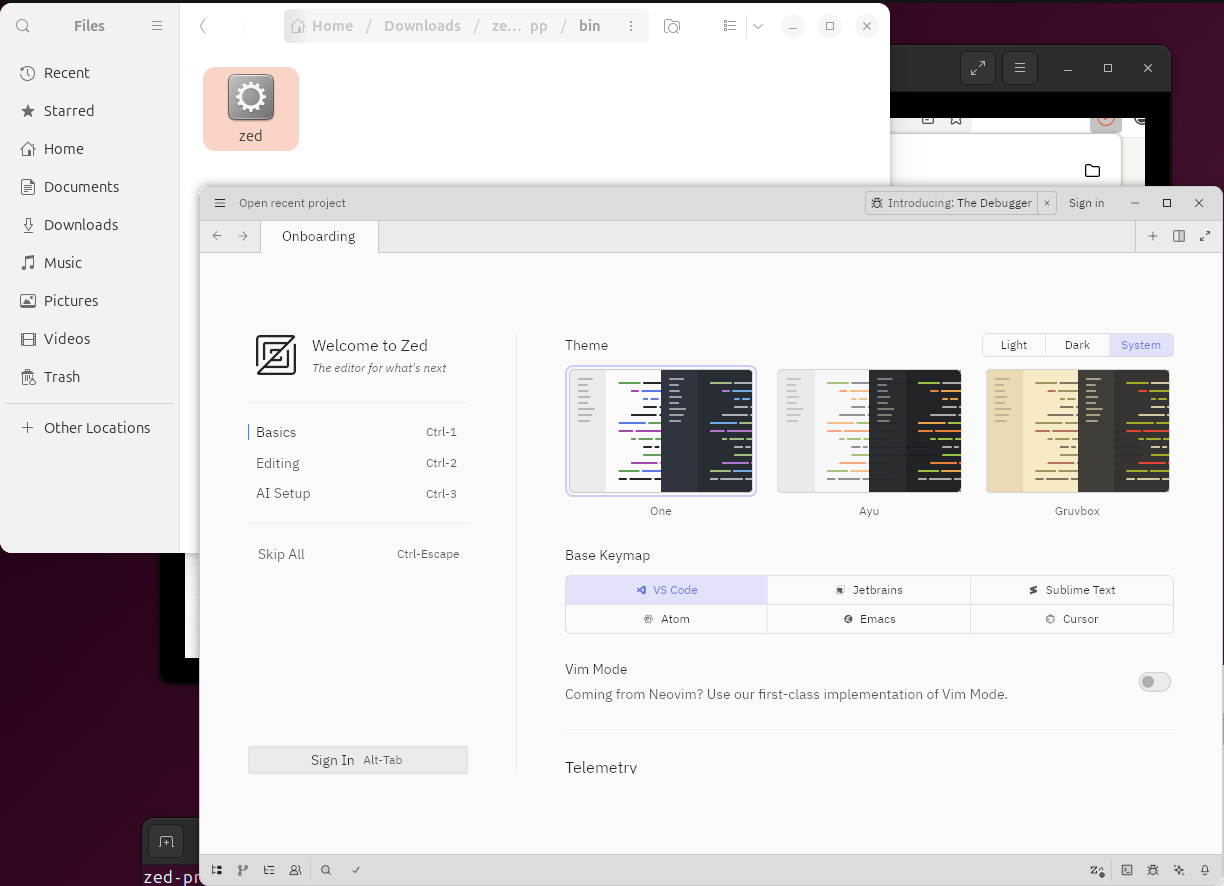Dismiss the Introducing: The Debugger banner
The image size is (1224, 886).
1047,203
